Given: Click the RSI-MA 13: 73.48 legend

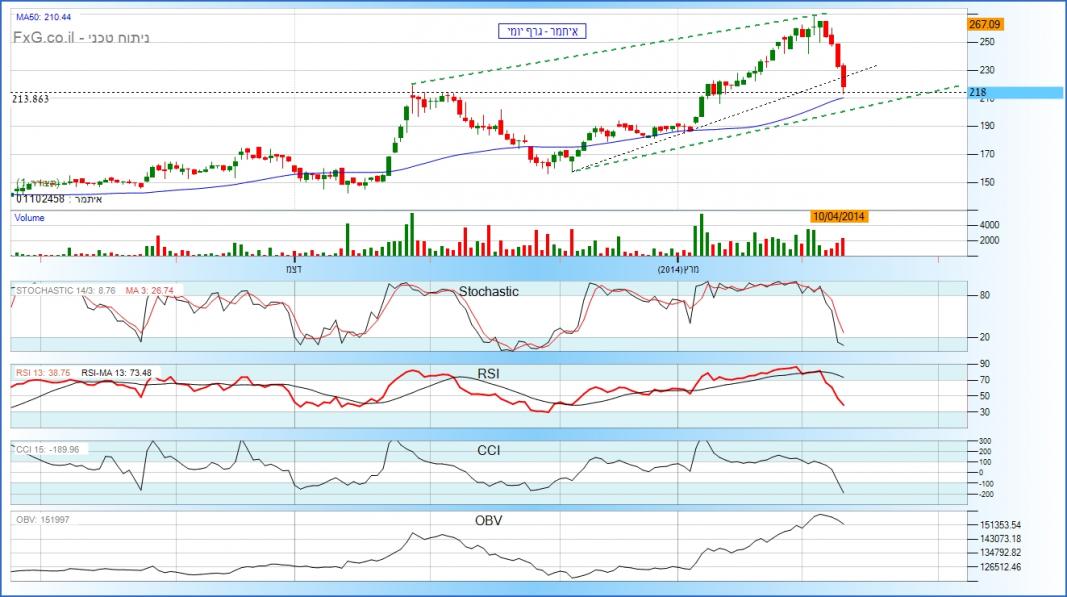Looking at the screenshot, I should pyautogui.click(x=117, y=372).
